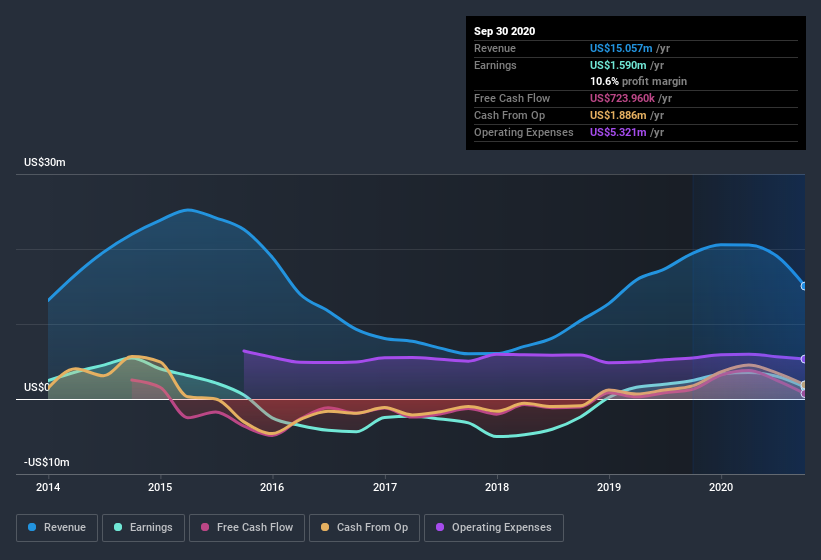Click the -US$10m y-axis label
Screen dimensions: 821x560
point(47,462)
